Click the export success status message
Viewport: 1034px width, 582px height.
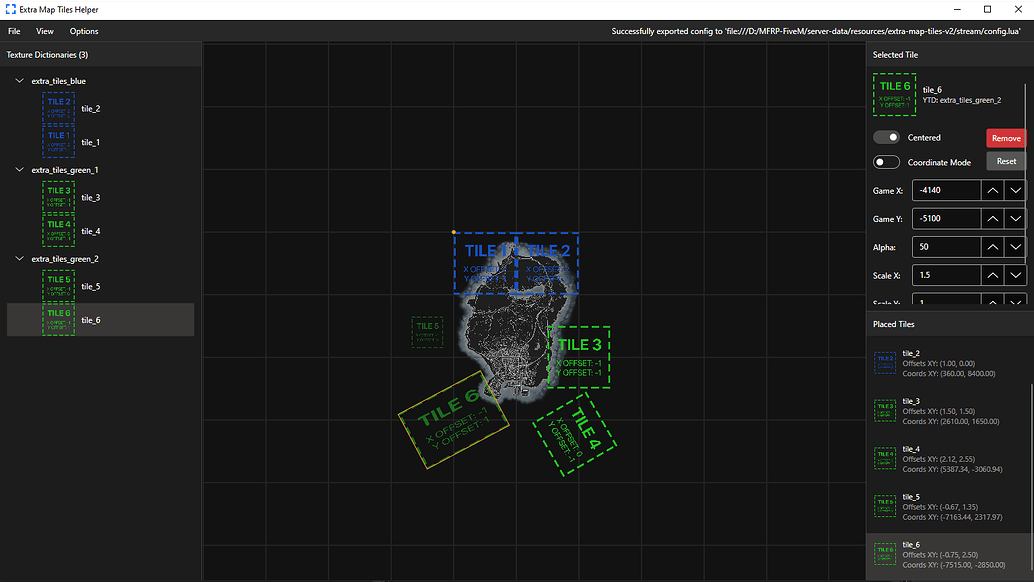click(x=816, y=31)
